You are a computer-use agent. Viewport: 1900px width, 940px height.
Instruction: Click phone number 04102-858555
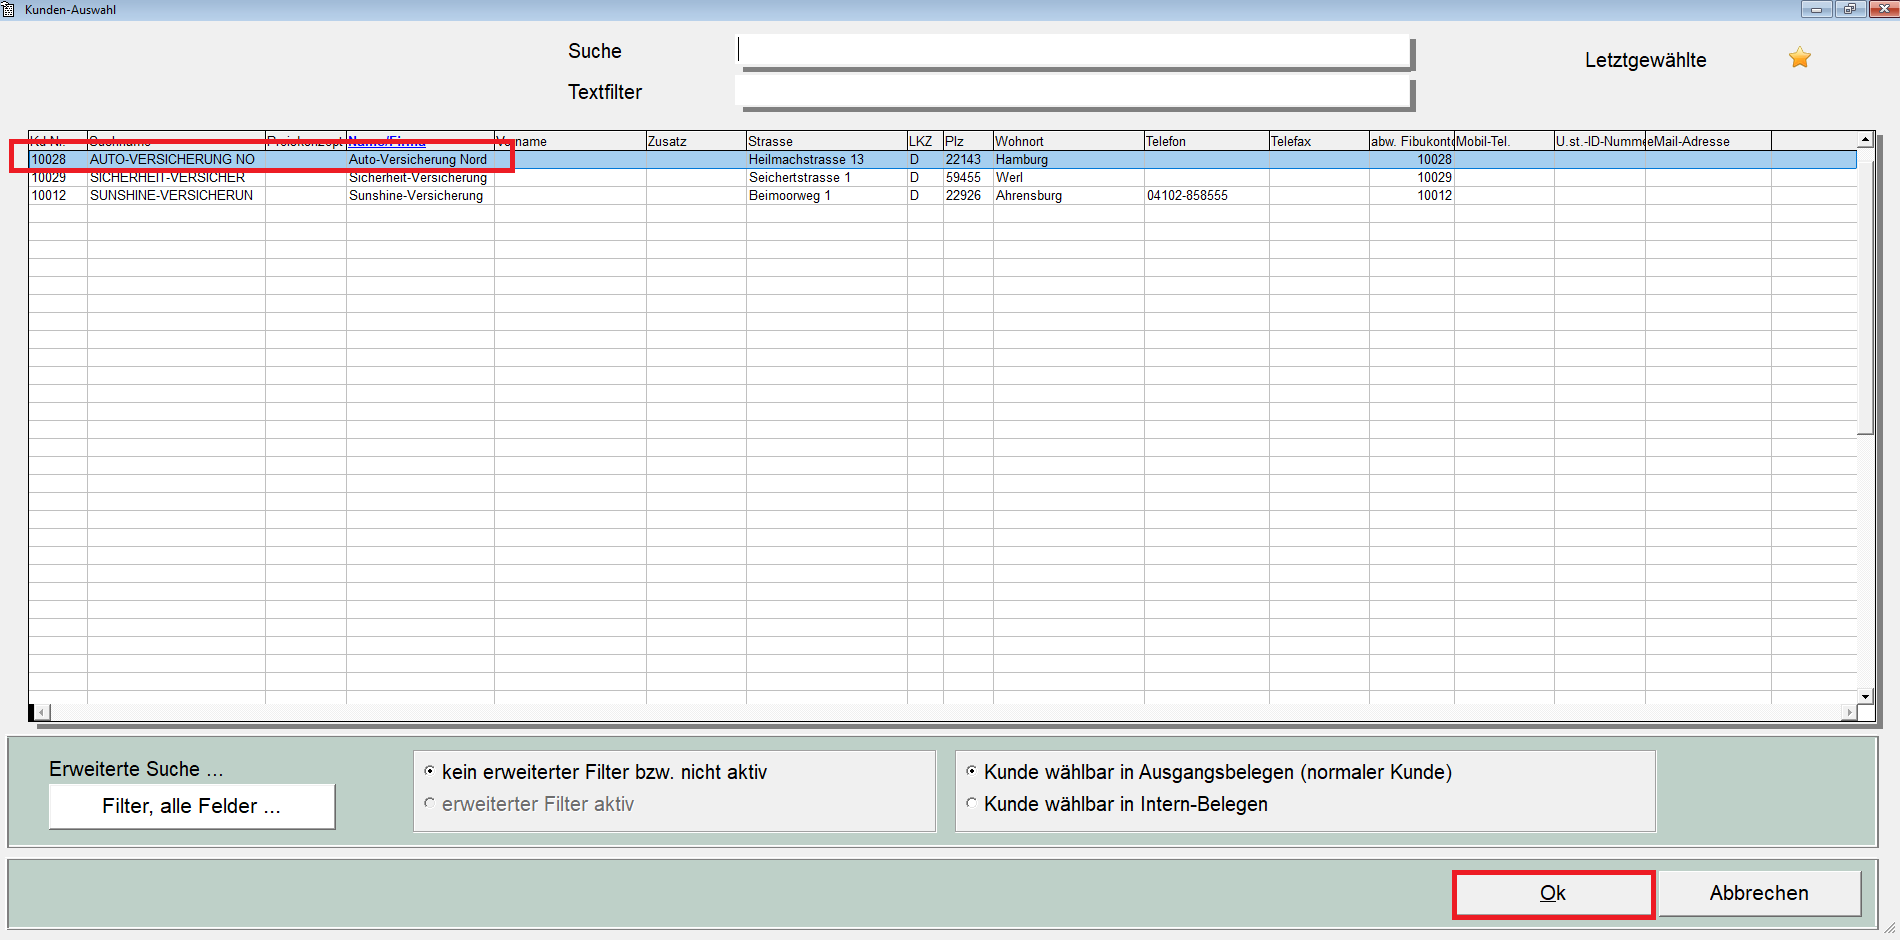(1207, 195)
